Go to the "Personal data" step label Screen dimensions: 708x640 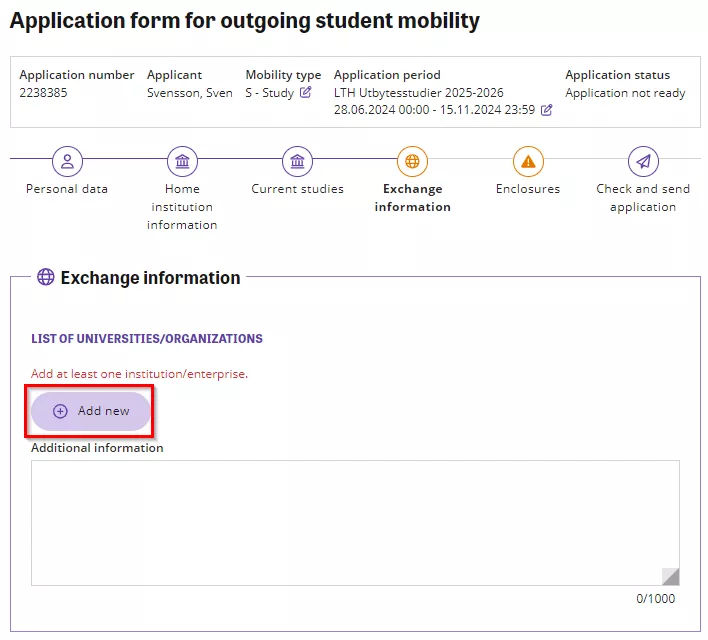(x=67, y=189)
